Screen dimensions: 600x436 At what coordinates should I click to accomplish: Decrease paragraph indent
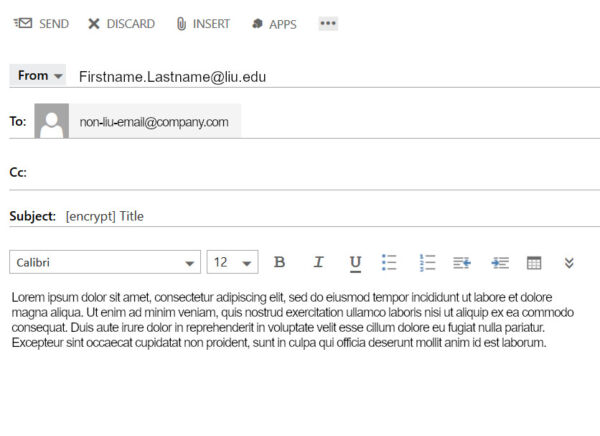coord(461,262)
